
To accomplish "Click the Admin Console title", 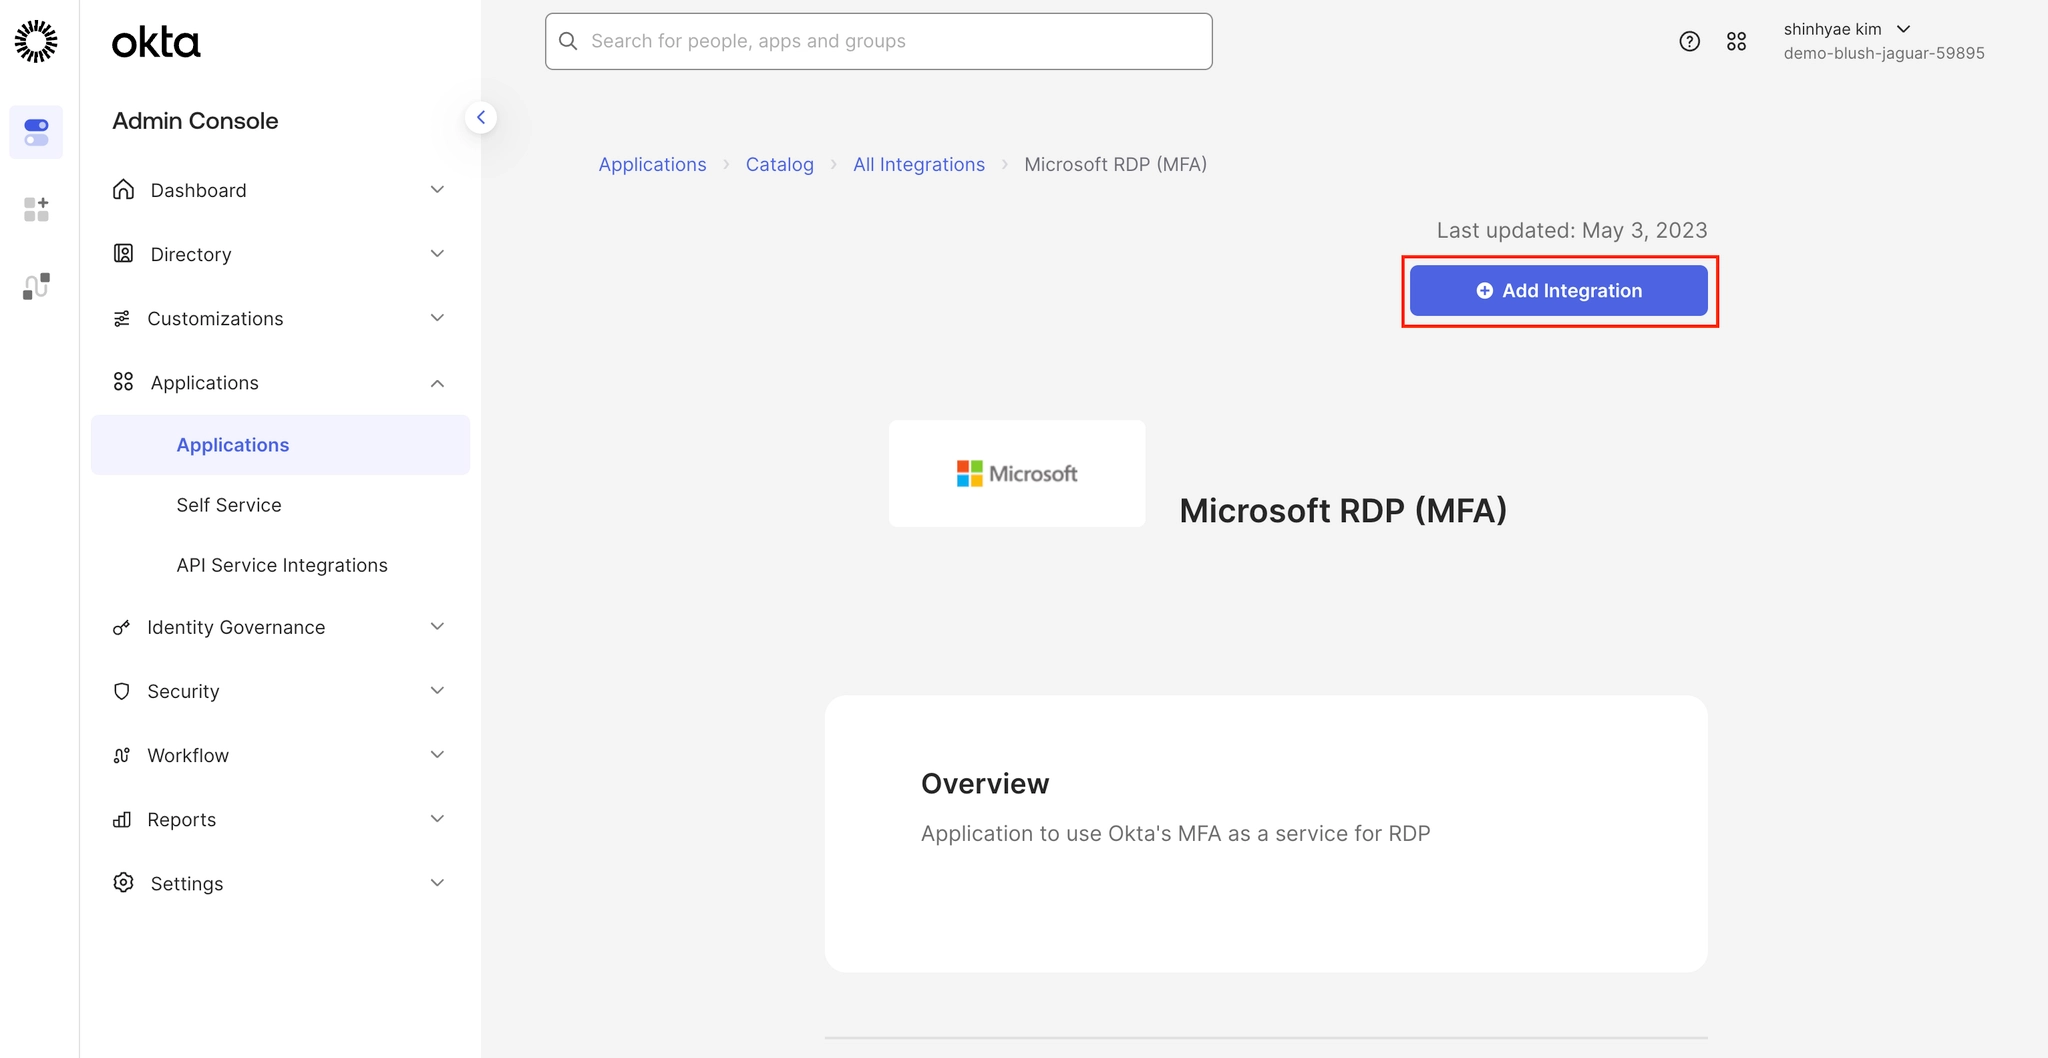I will (x=195, y=121).
